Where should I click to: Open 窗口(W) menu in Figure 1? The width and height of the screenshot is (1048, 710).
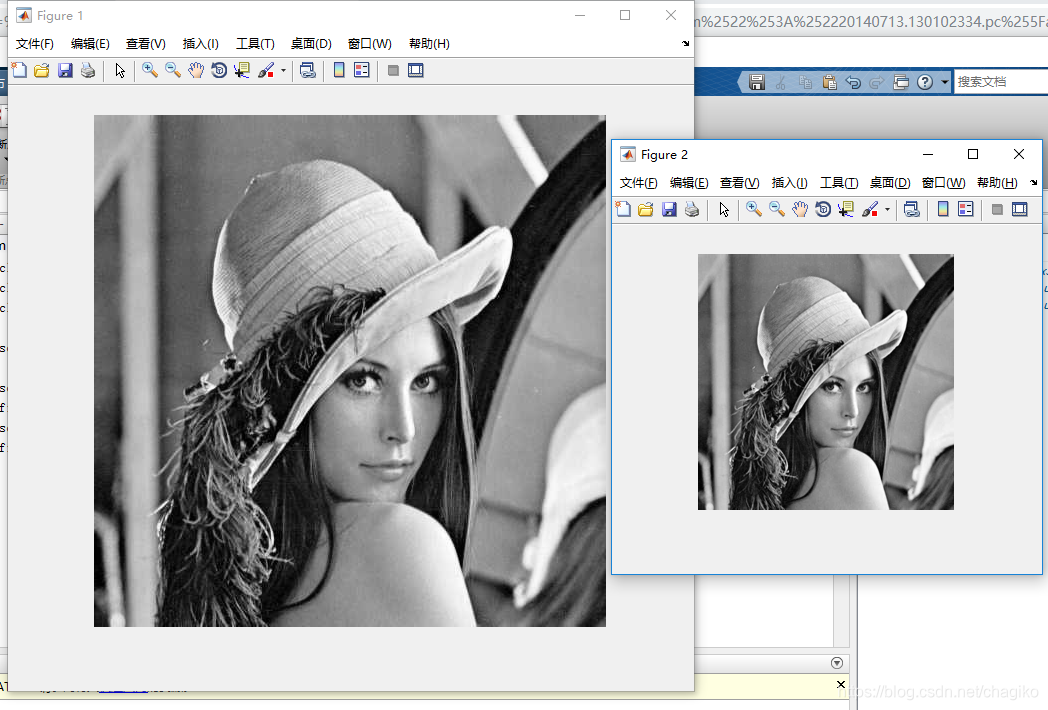coord(370,43)
